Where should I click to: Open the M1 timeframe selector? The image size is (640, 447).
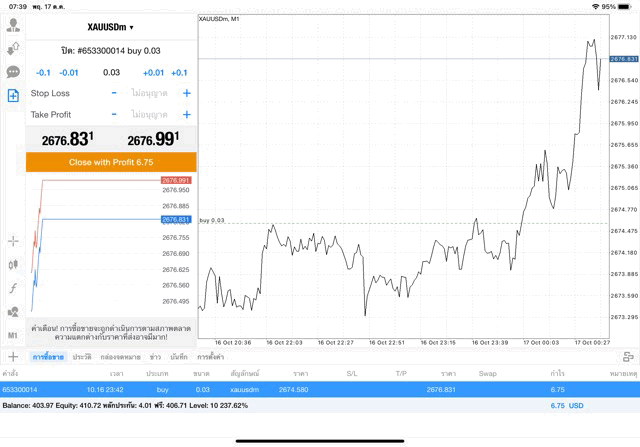pos(13,334)
